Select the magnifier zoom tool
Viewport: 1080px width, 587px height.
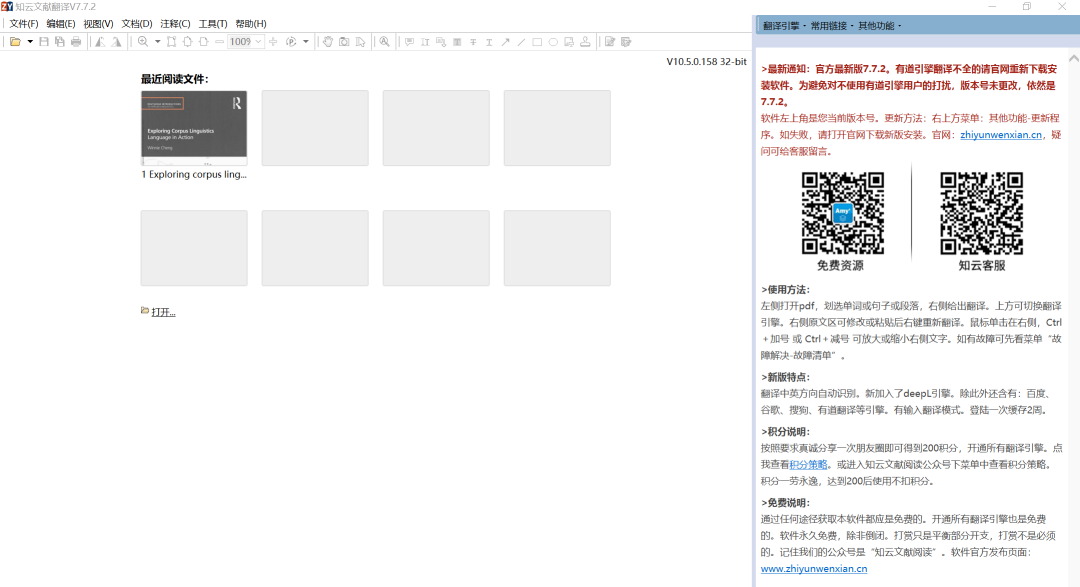pyautogui.click(x=143, y=42)
